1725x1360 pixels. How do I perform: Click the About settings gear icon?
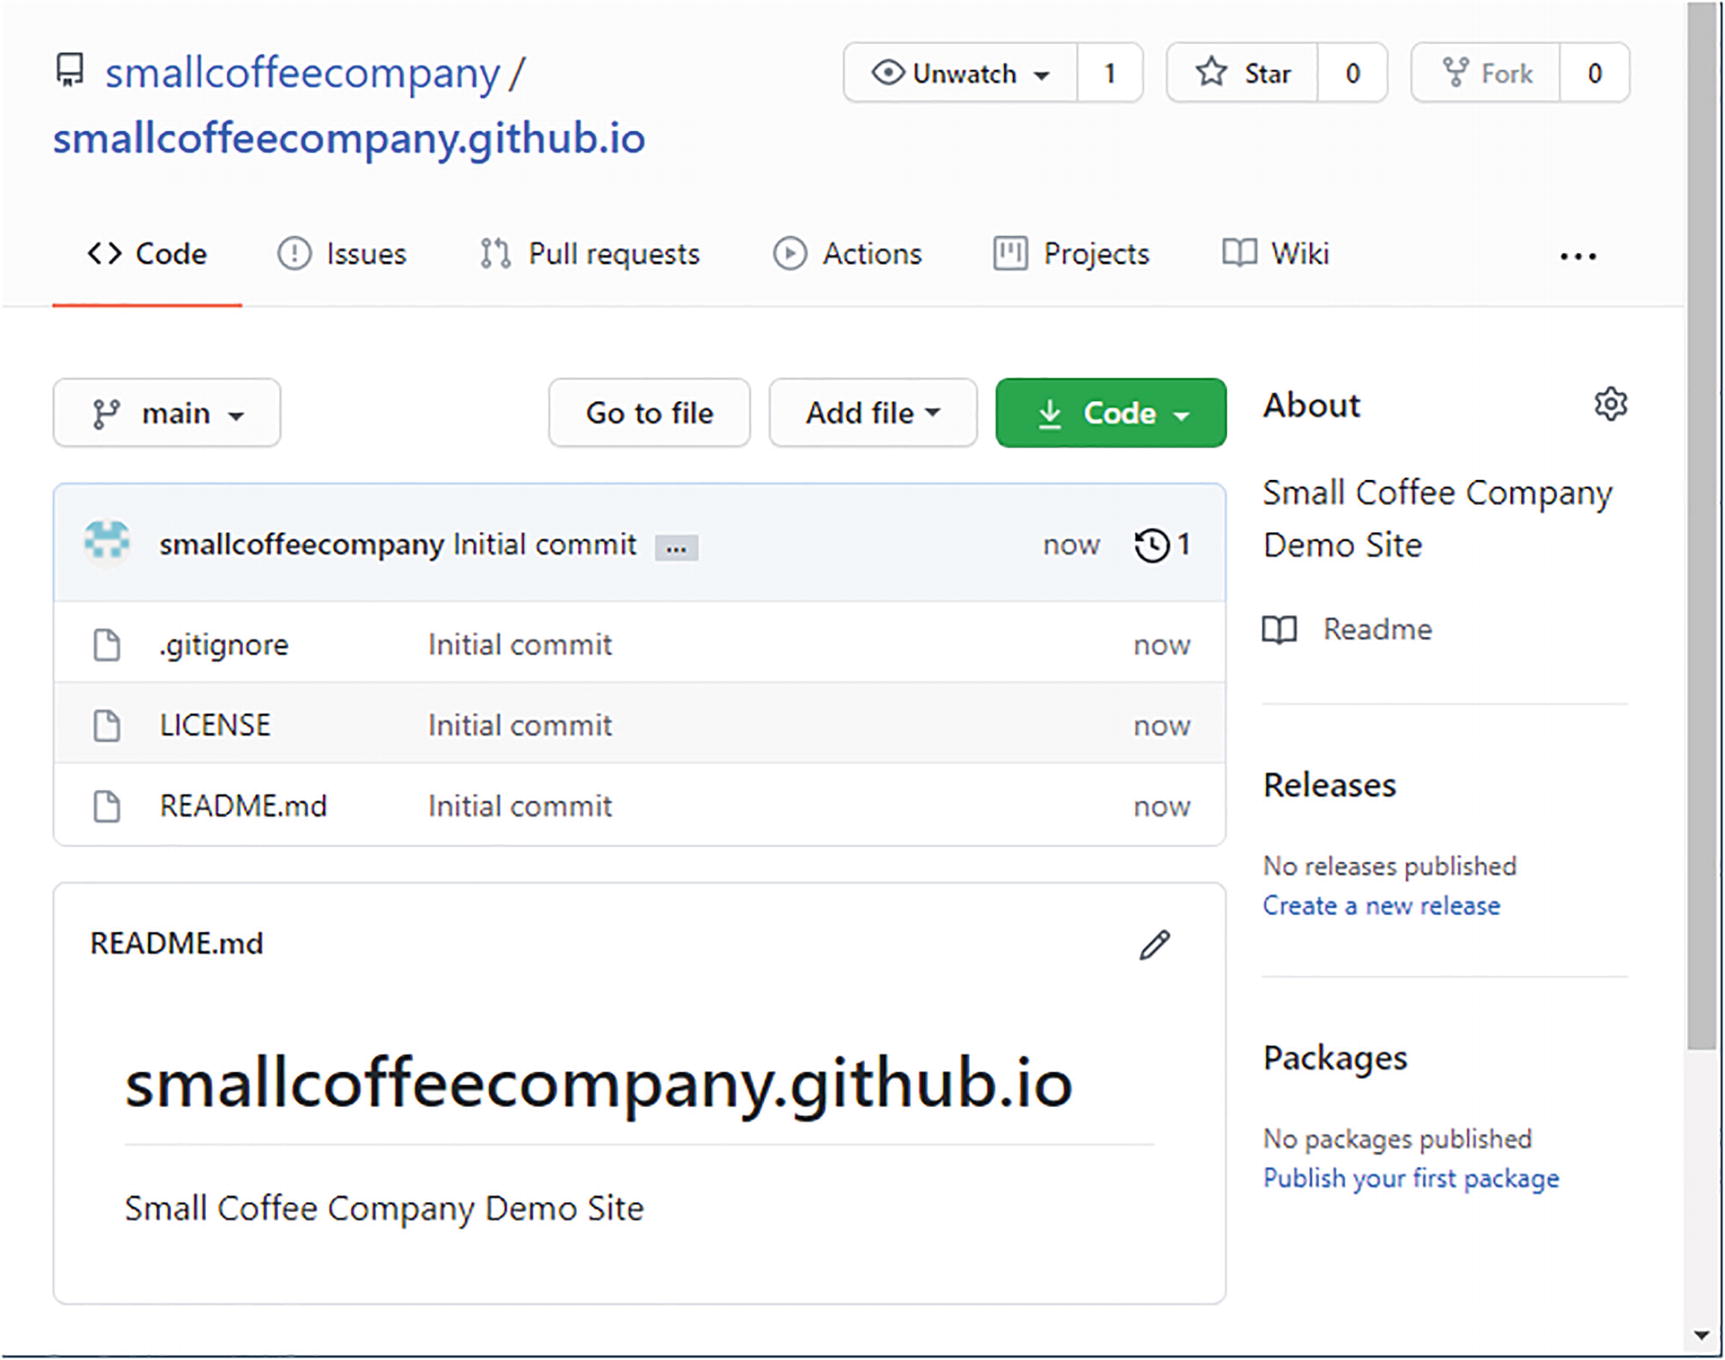point(1610,404)
